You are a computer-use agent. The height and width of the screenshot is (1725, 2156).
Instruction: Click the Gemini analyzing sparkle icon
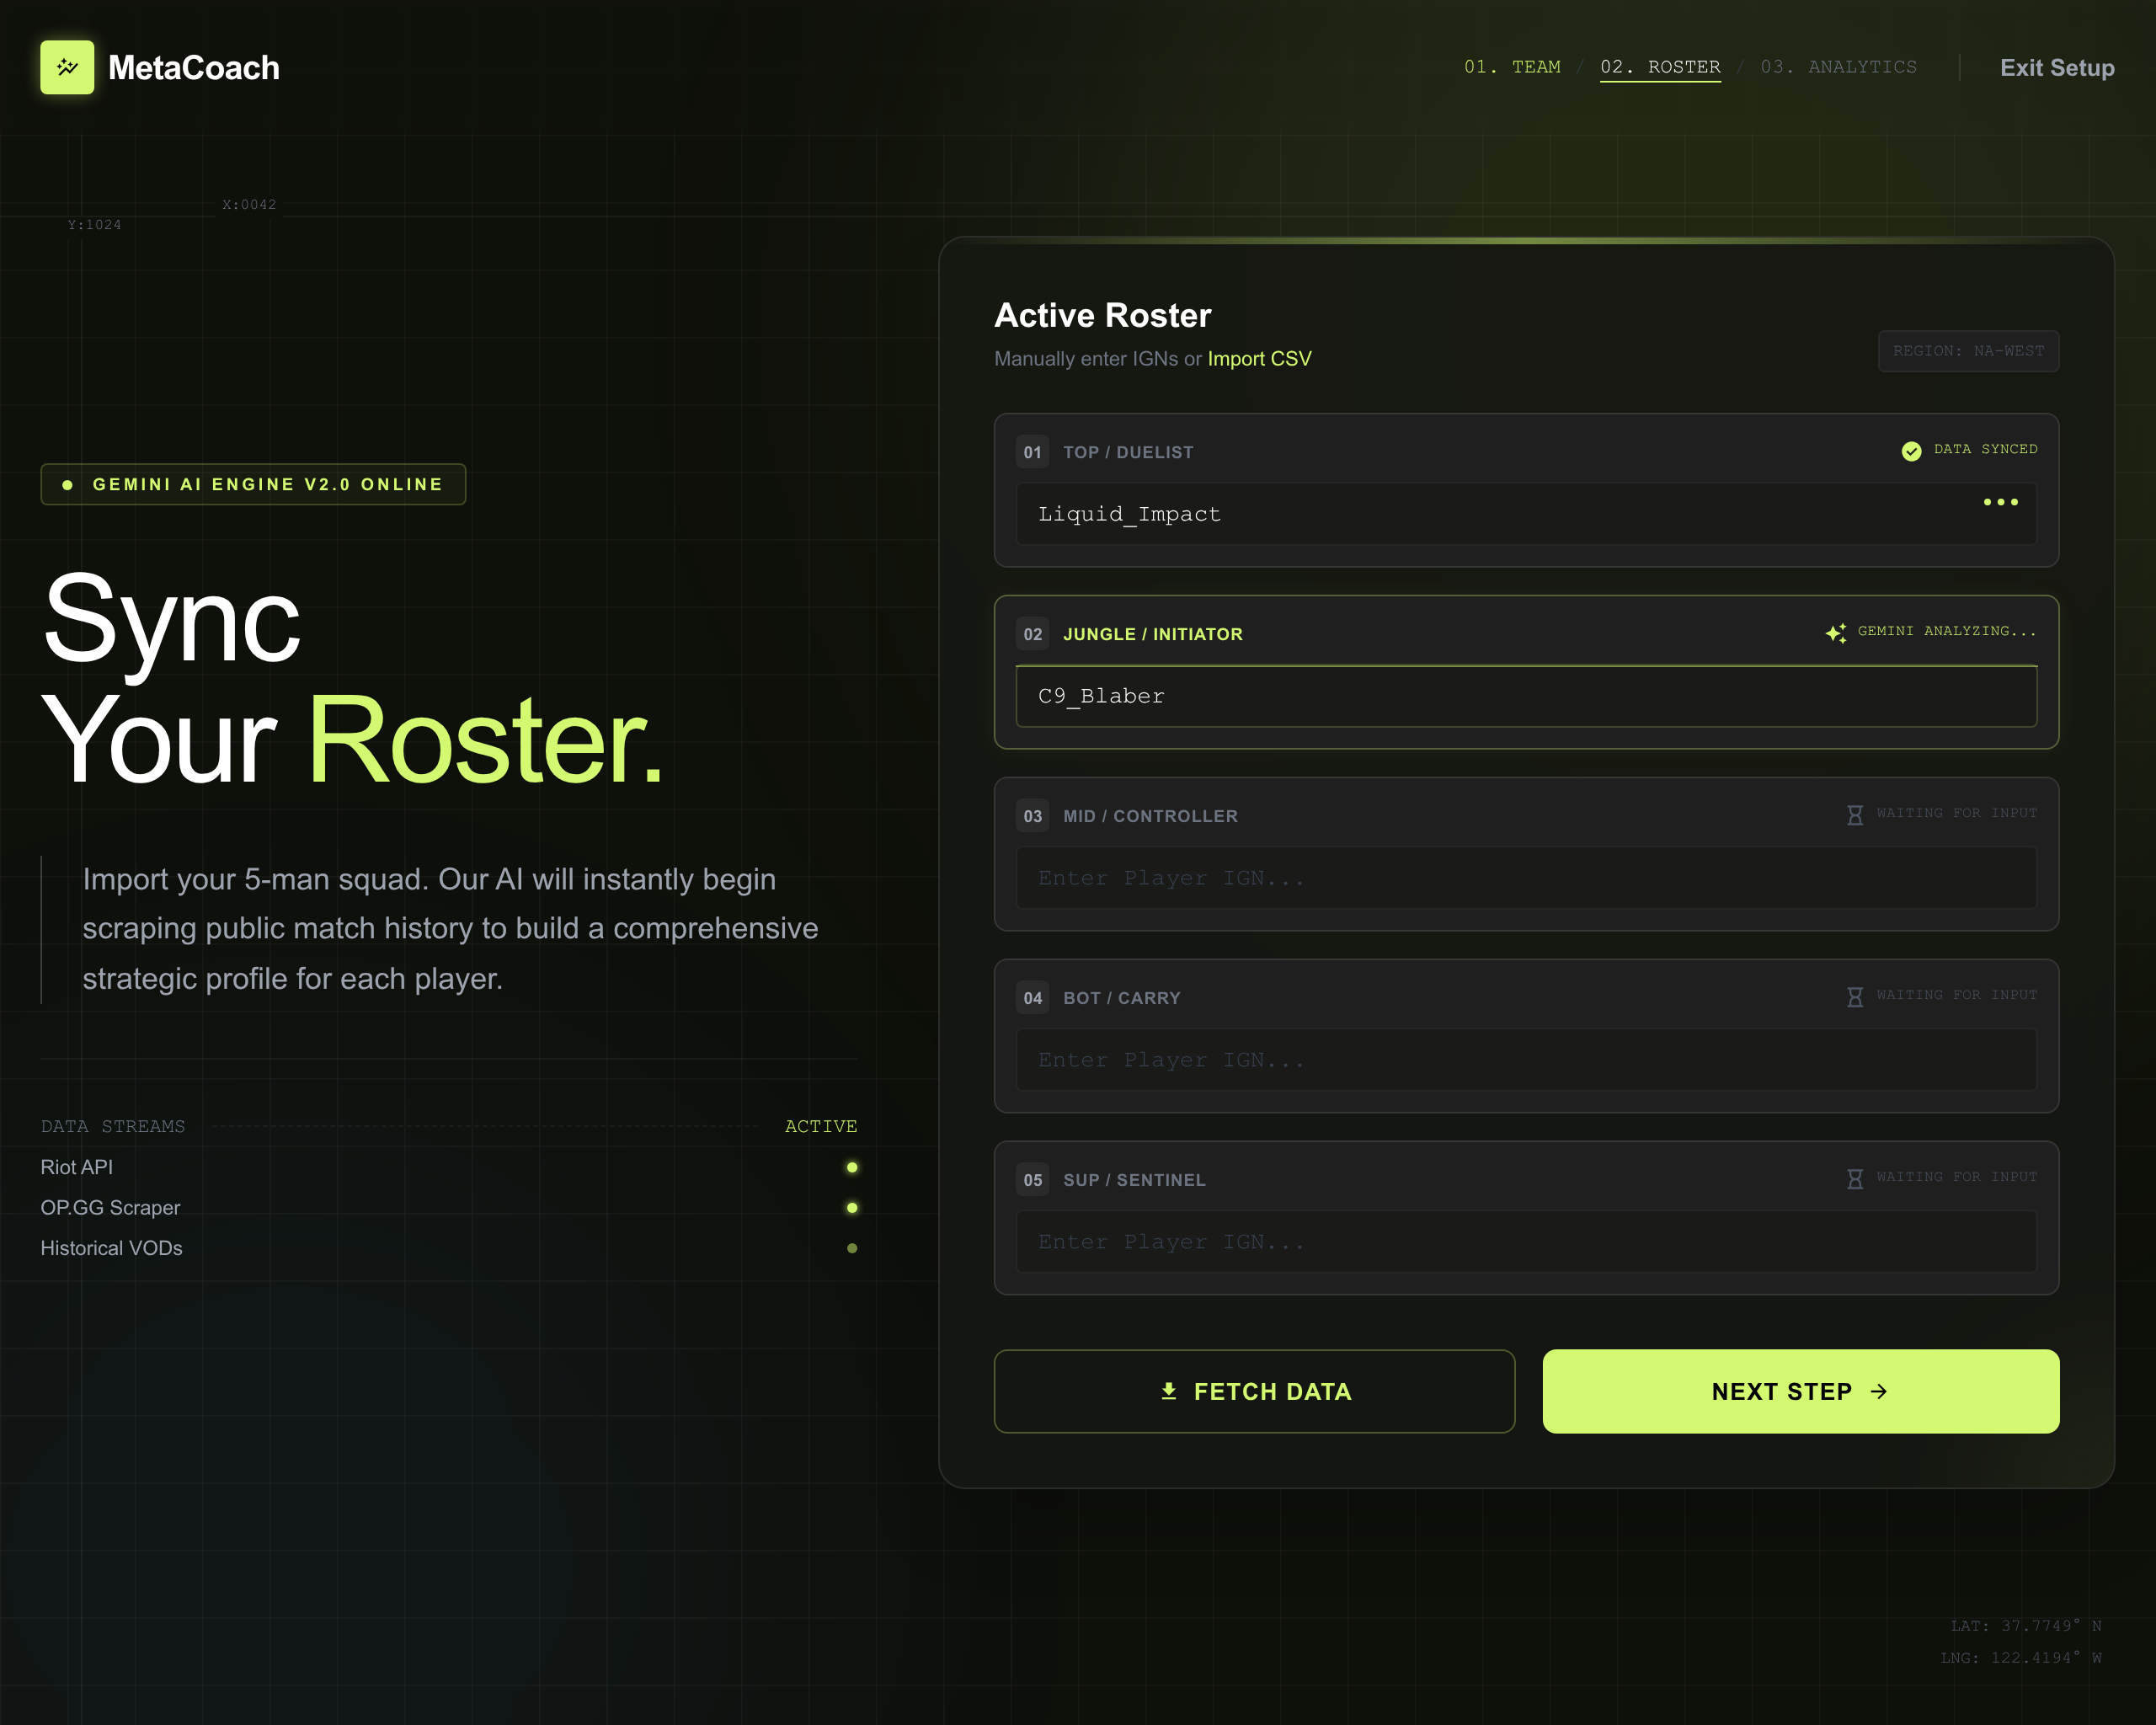[x=1836, y=633]
